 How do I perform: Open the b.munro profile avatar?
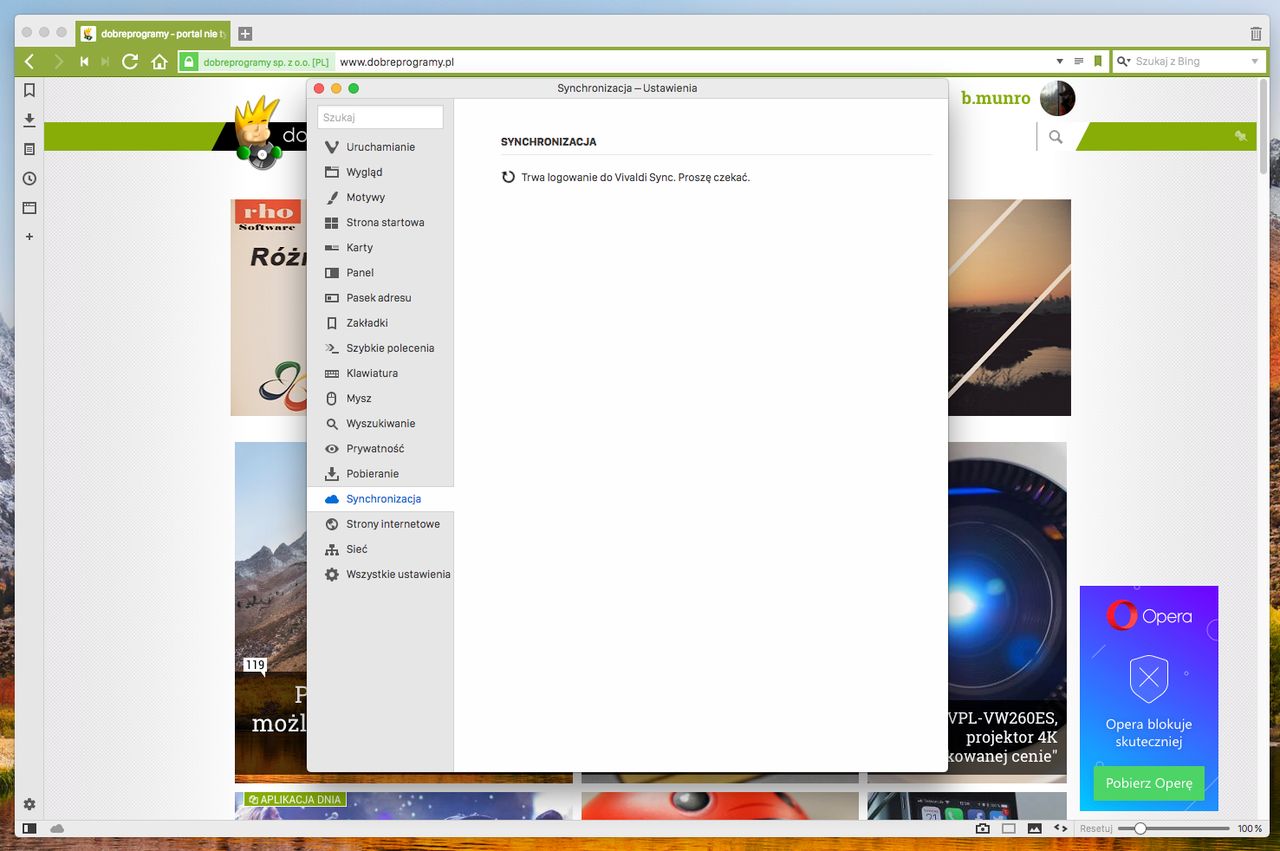point(1057,98)
